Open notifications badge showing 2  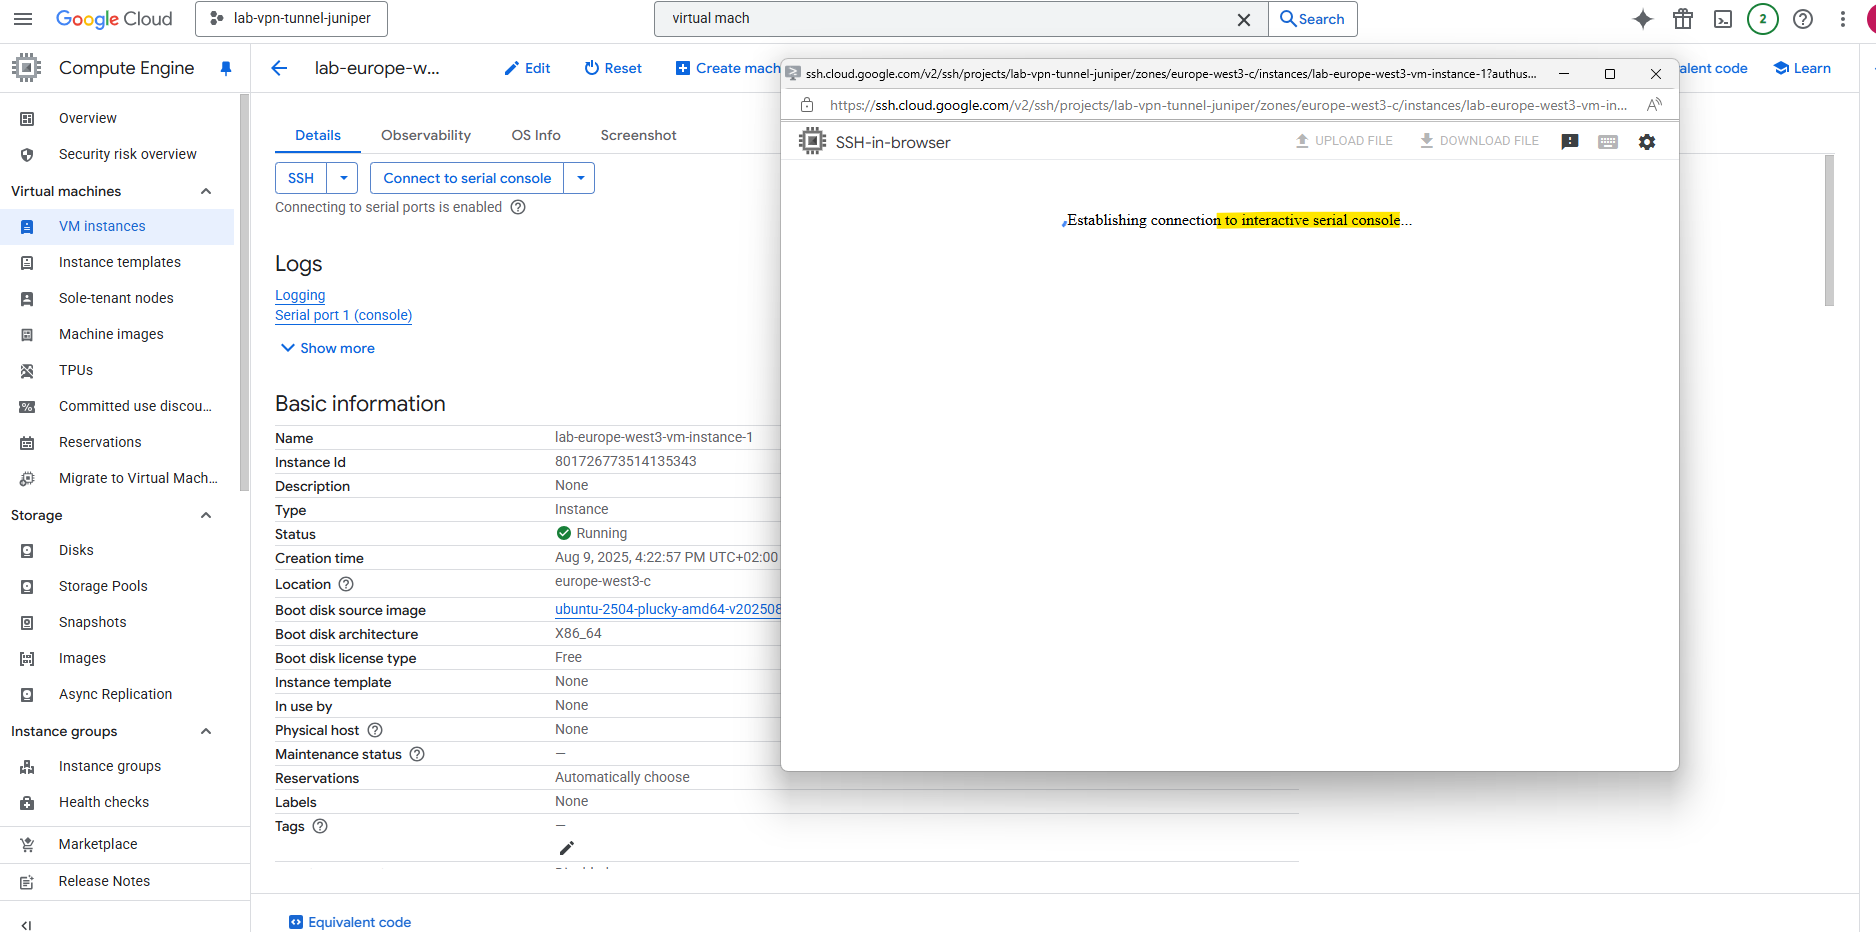coord(1763,19)
